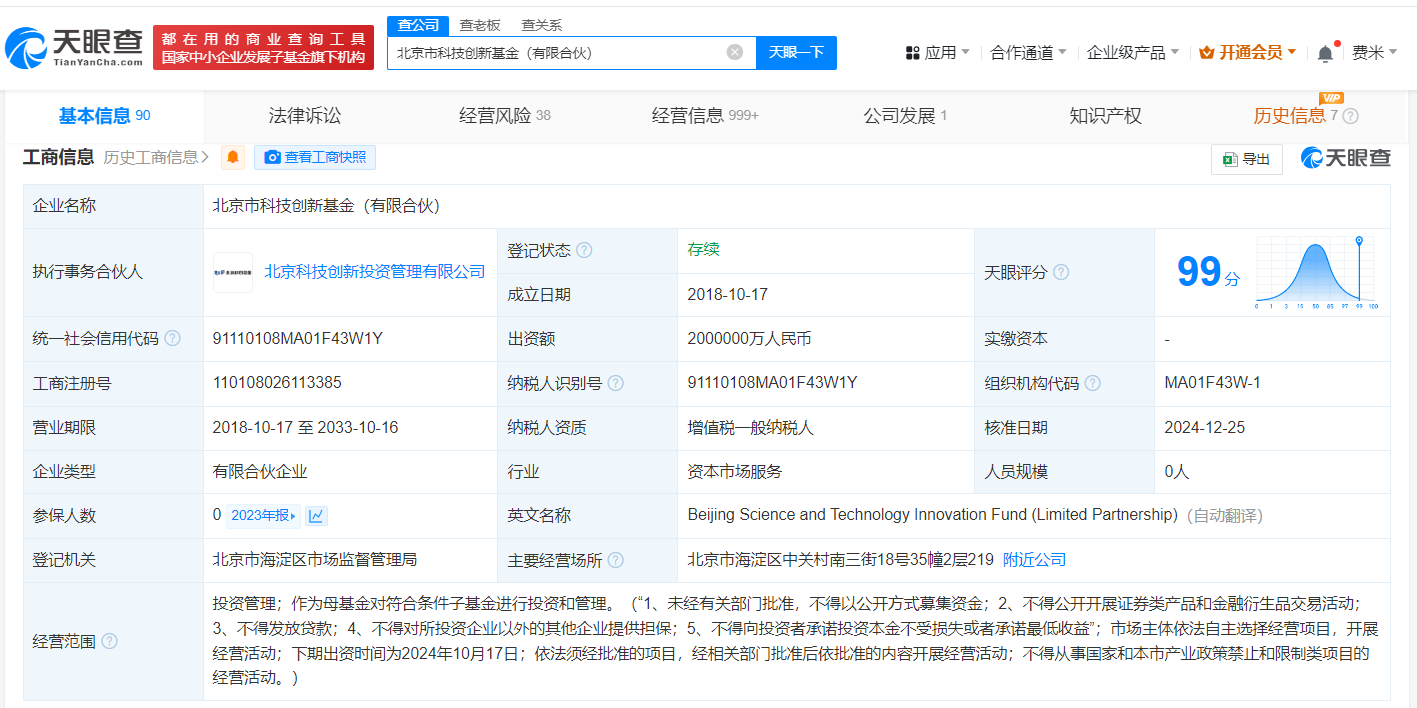Click help icon next to 天眼评分
This screenshot has height=708, width=1417.
[x=1061, y=272]
